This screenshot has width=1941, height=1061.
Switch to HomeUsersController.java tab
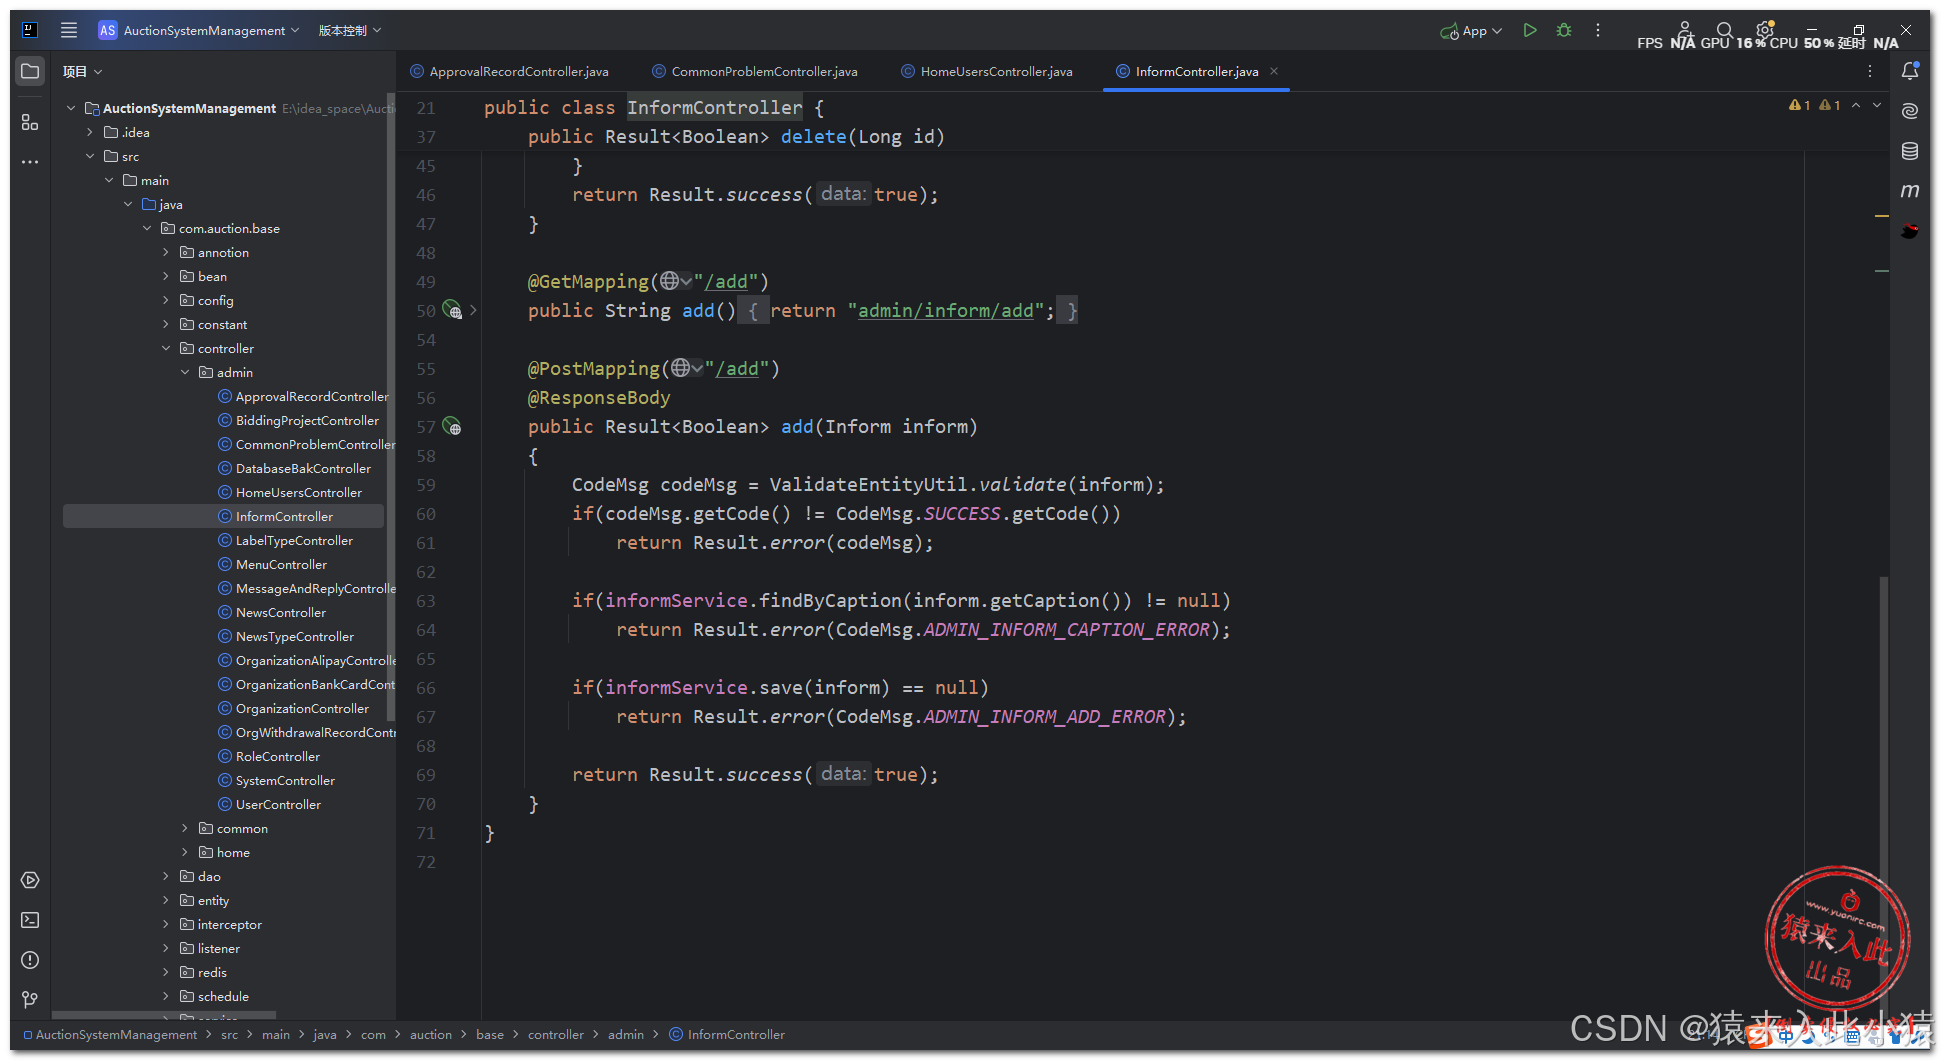tap(987, 71)
